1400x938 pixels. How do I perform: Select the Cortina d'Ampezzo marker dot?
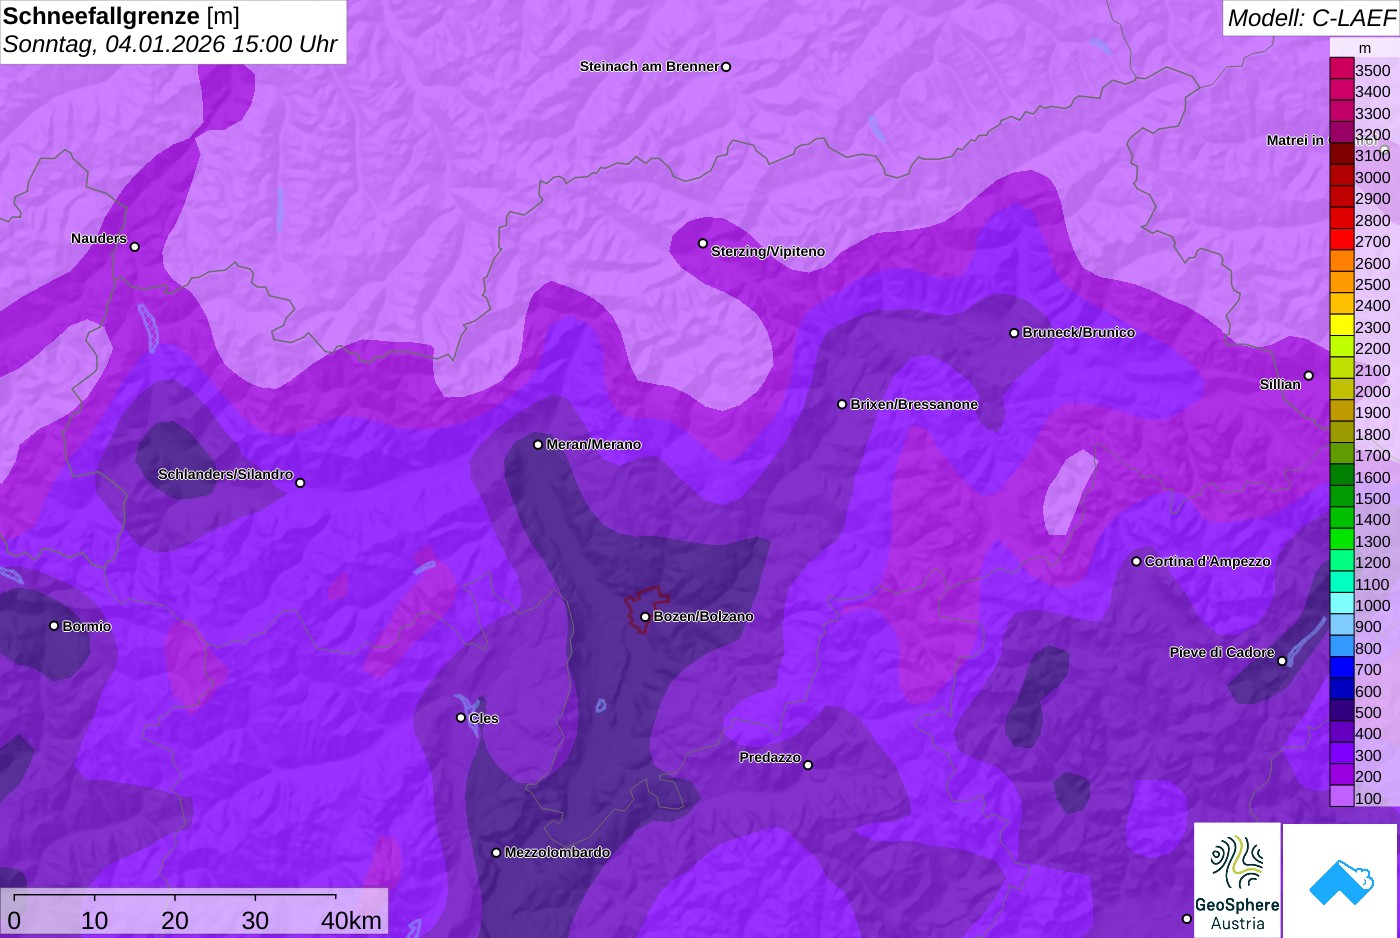coord(1136,562)
